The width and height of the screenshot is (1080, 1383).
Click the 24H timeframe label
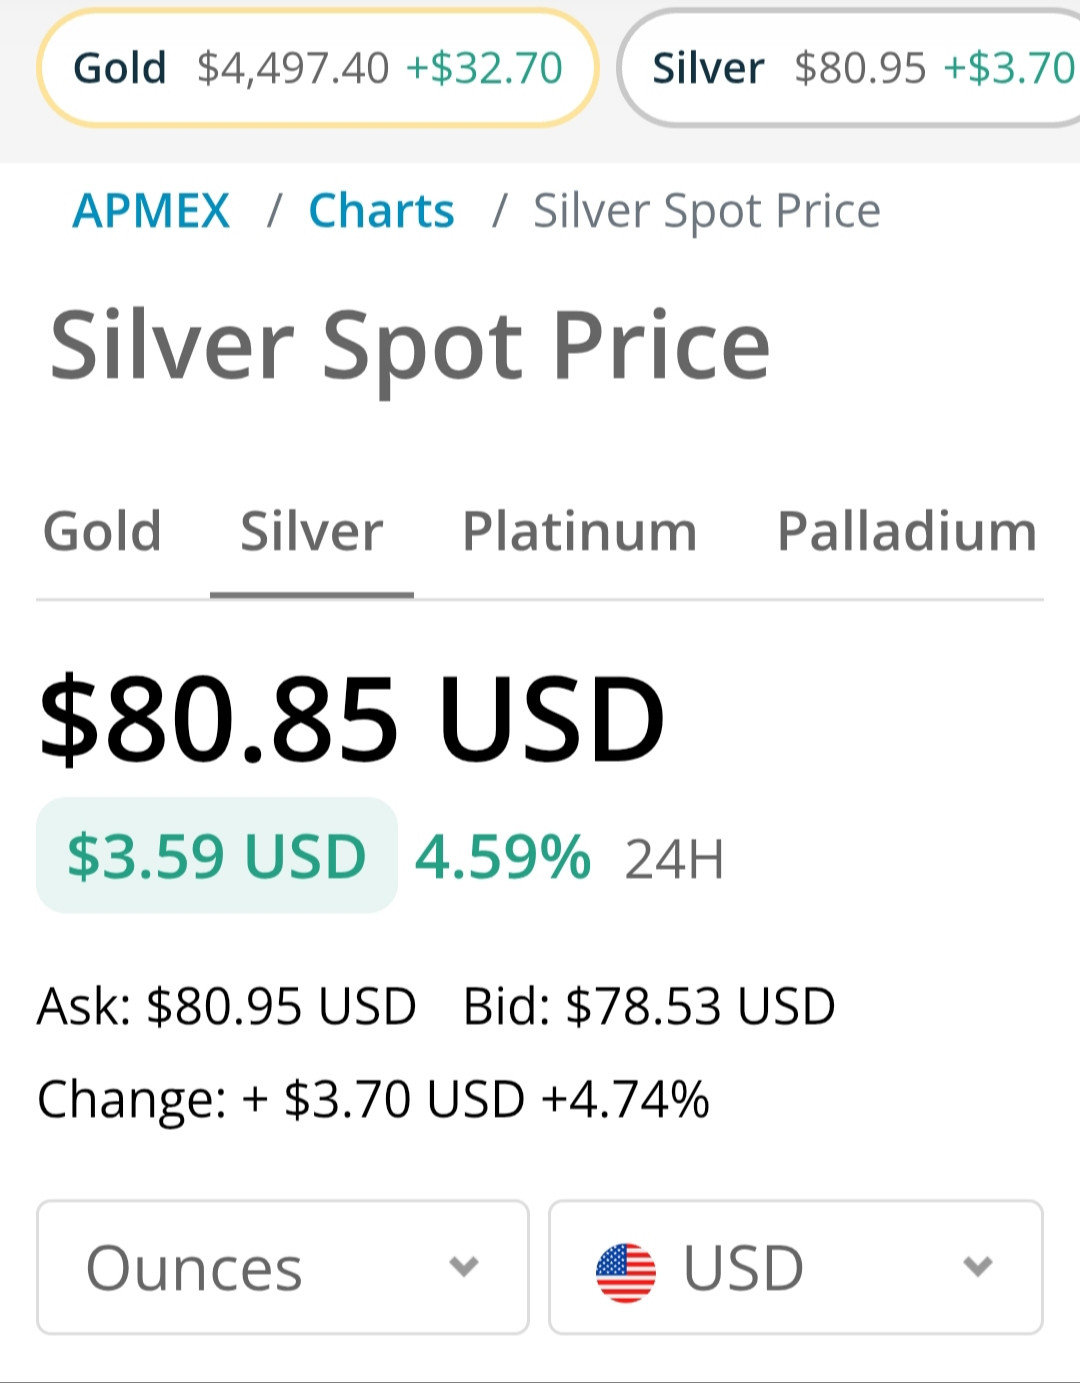pos(674,859)
